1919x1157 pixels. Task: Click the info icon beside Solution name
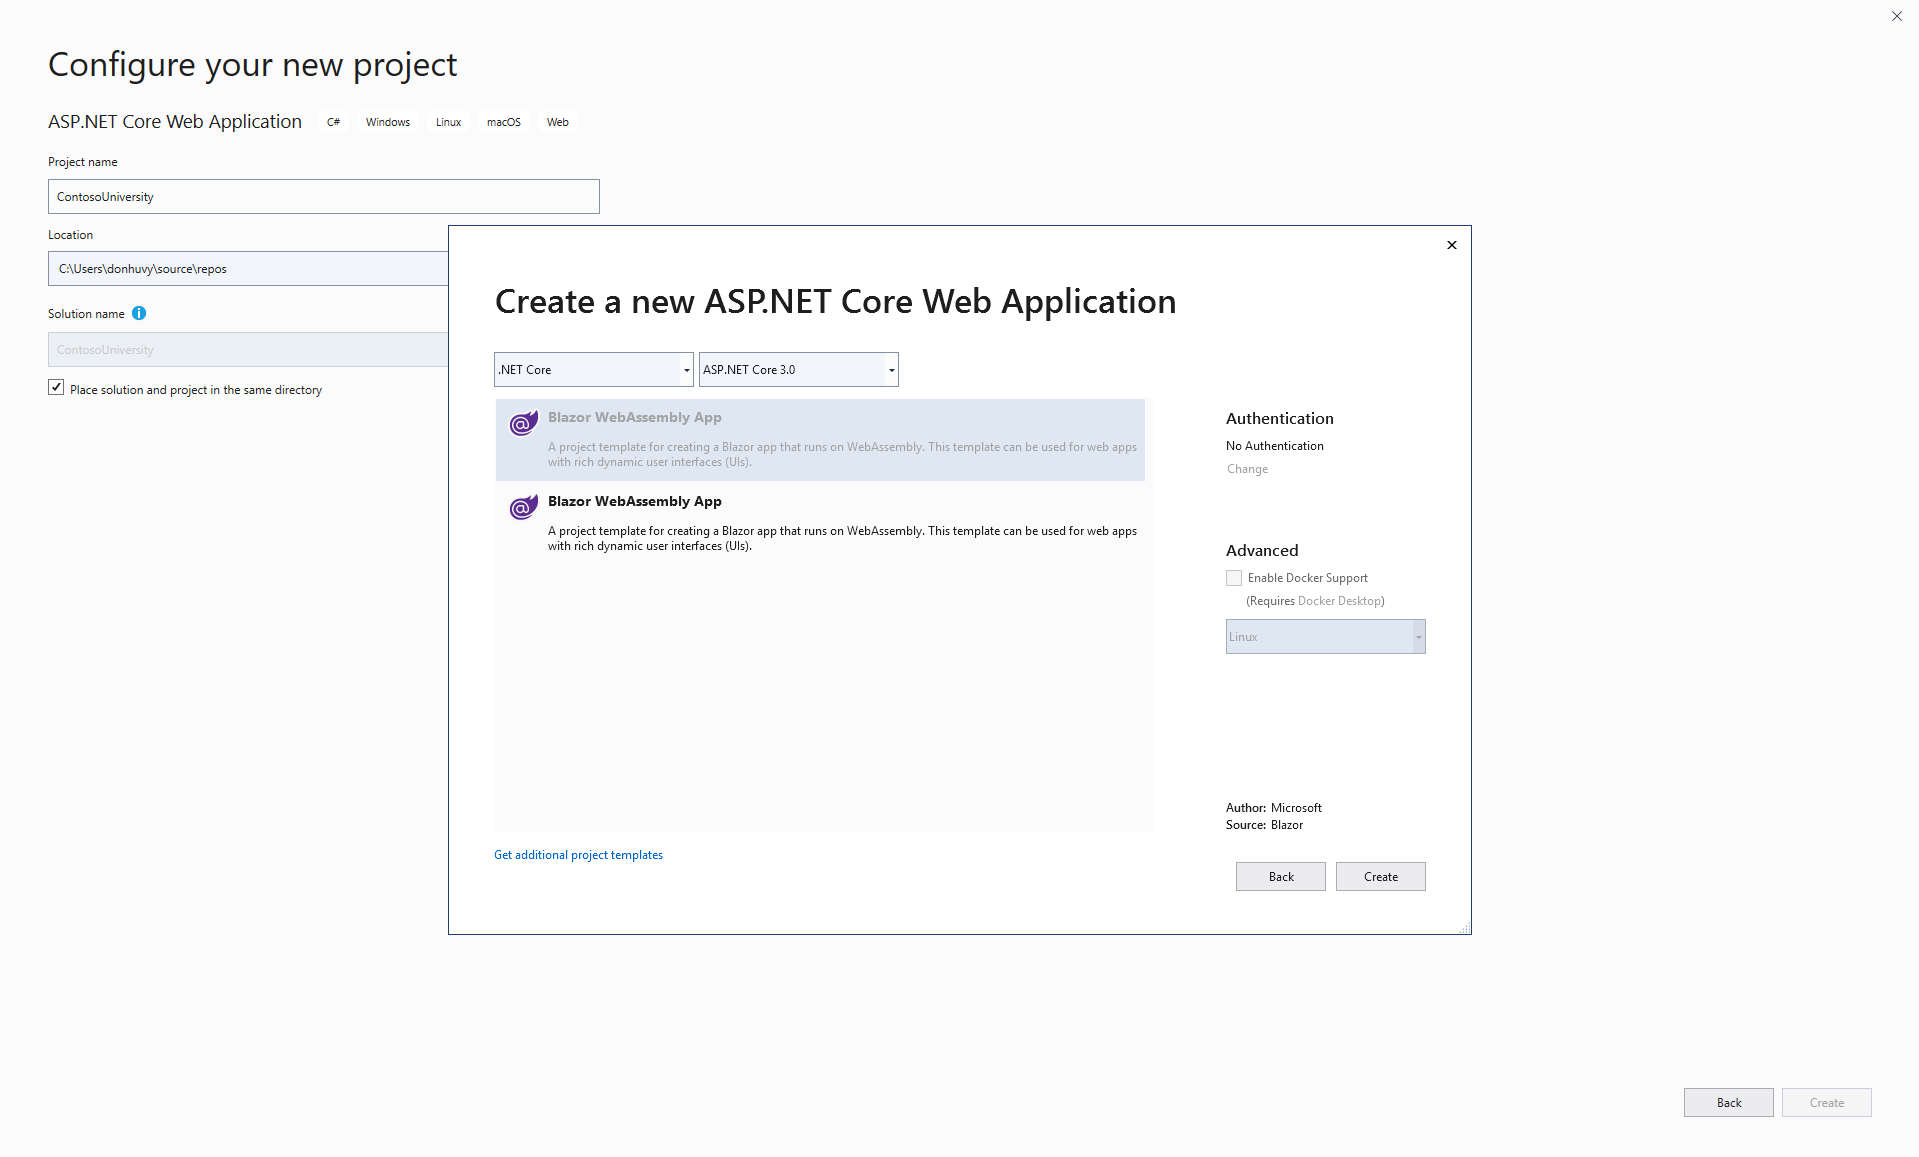click(x=139, y=313)
